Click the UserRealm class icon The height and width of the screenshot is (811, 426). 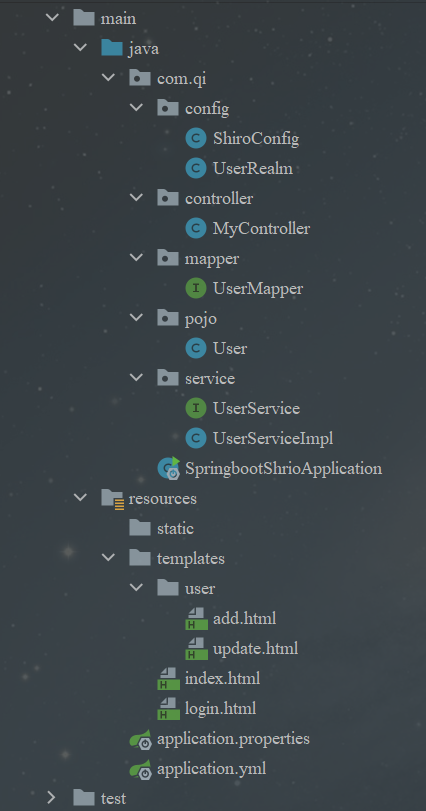pos(195,168)
